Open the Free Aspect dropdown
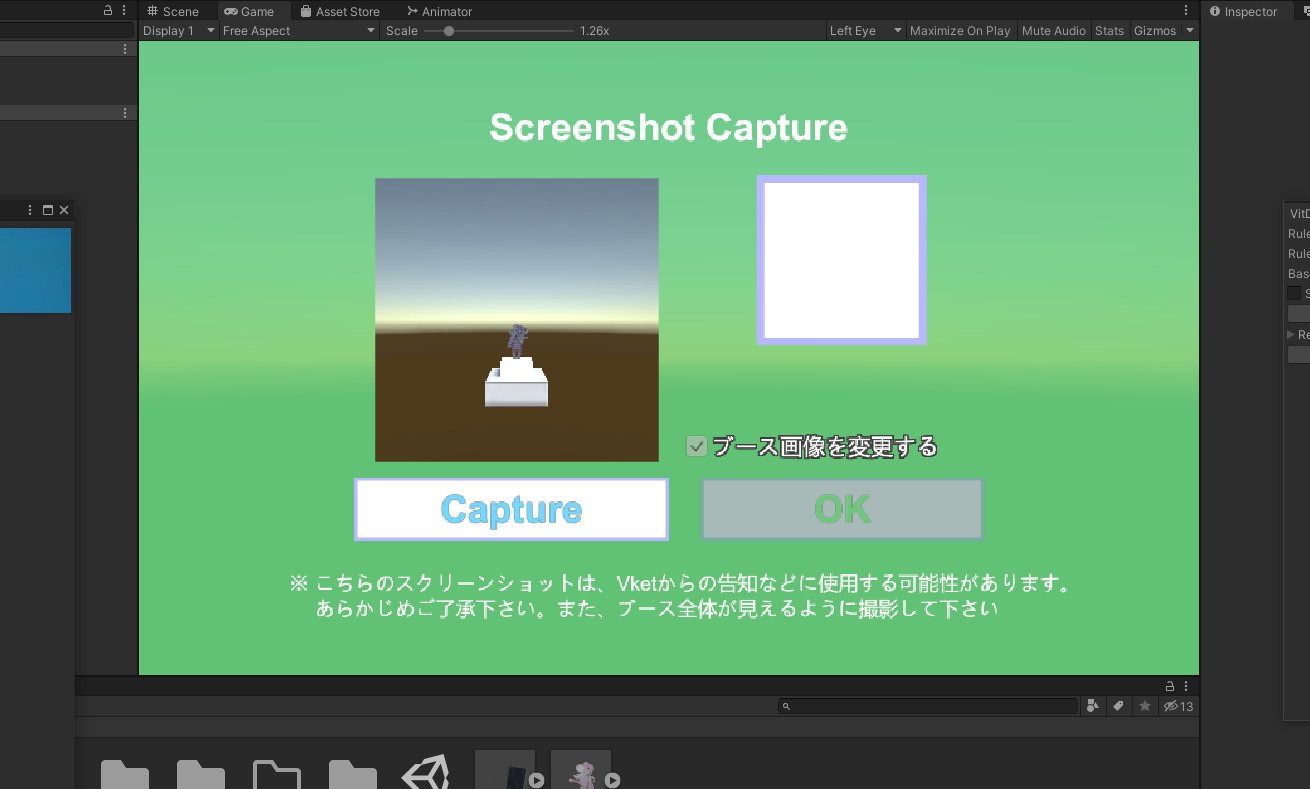 pyautogui.click(x=299, y=31)
